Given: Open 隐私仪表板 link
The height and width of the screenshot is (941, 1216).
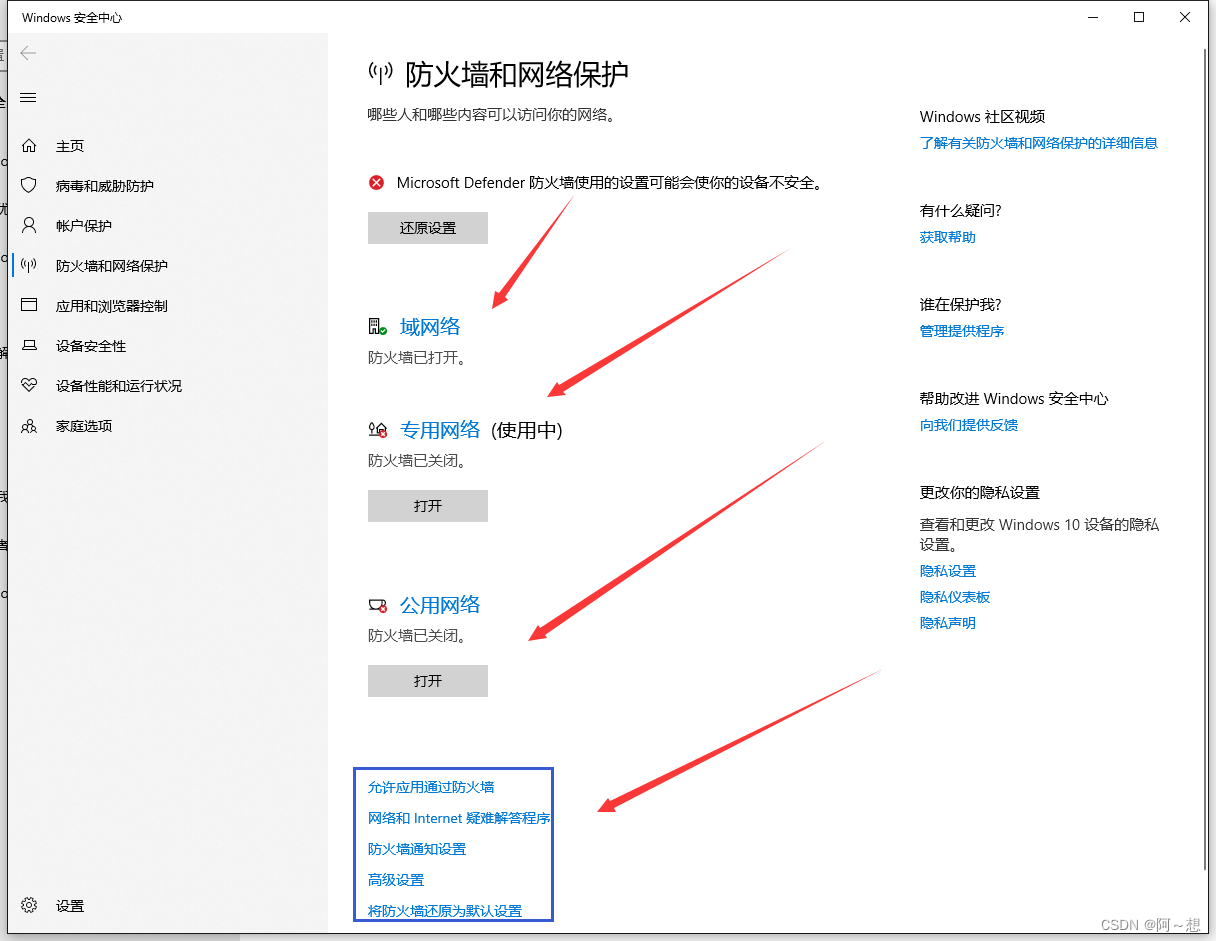Looking at the screenshot, I should (x=955, y=597).
